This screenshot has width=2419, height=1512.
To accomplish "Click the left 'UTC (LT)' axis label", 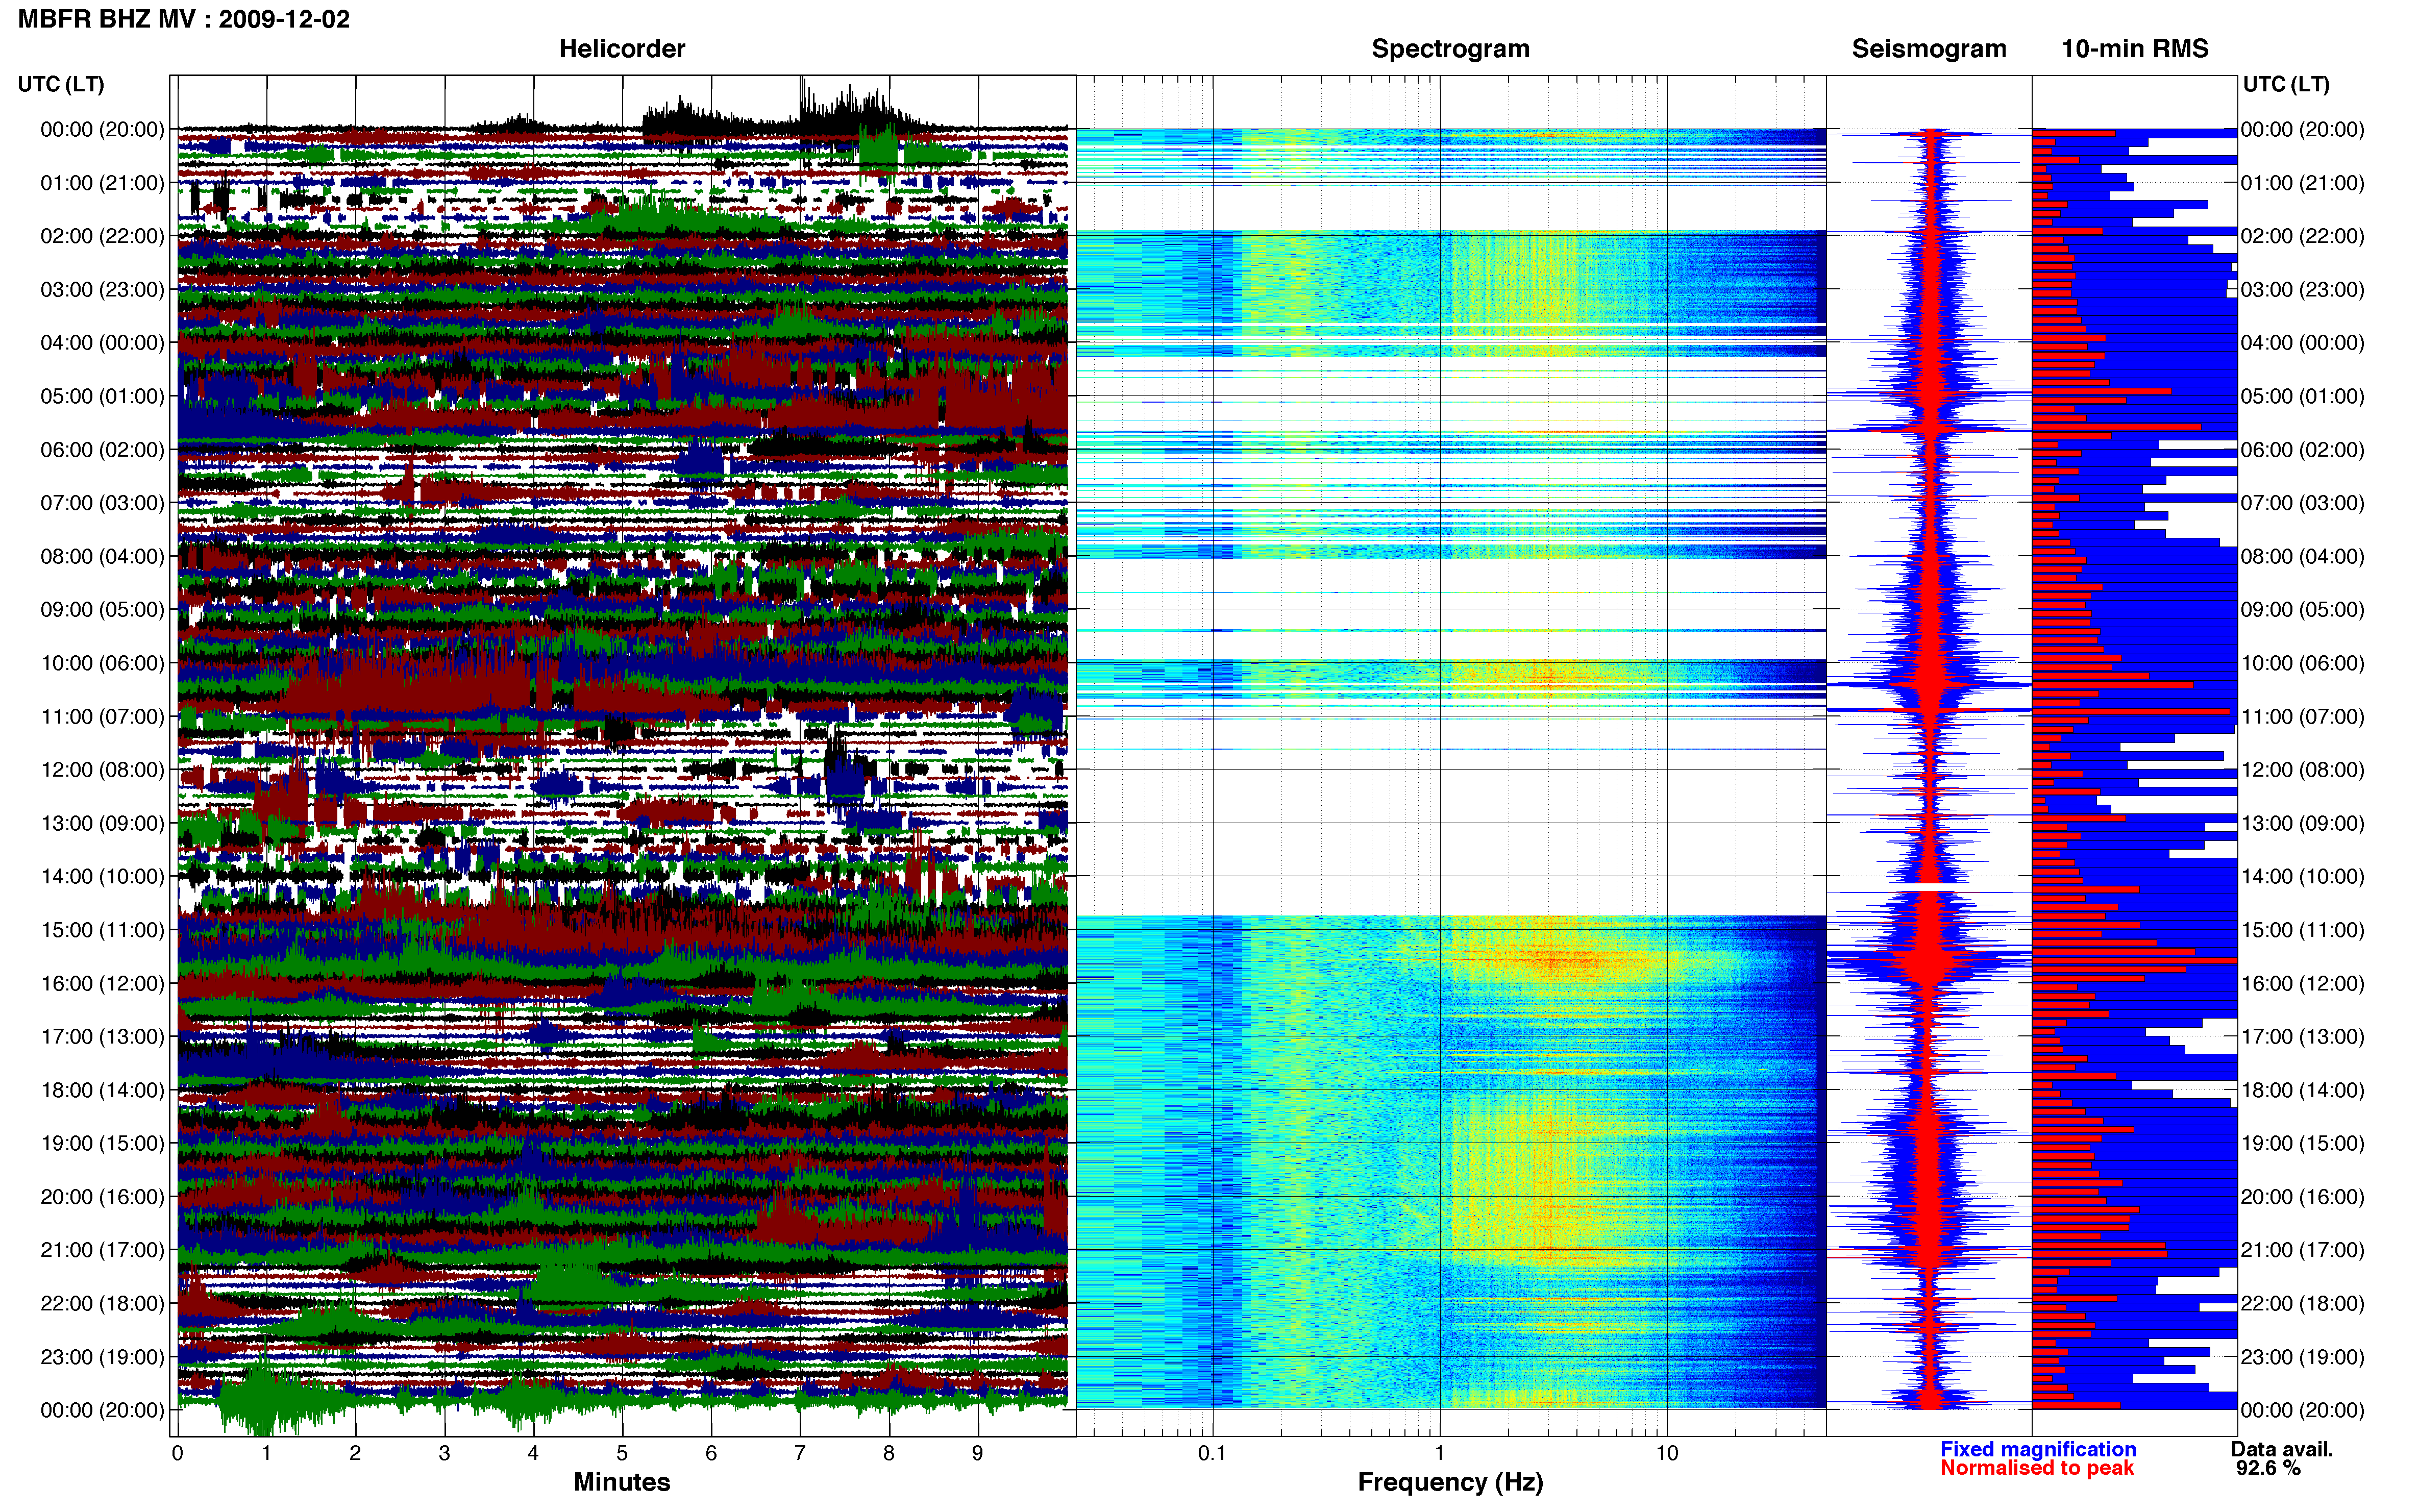I will tap(61, 84).
